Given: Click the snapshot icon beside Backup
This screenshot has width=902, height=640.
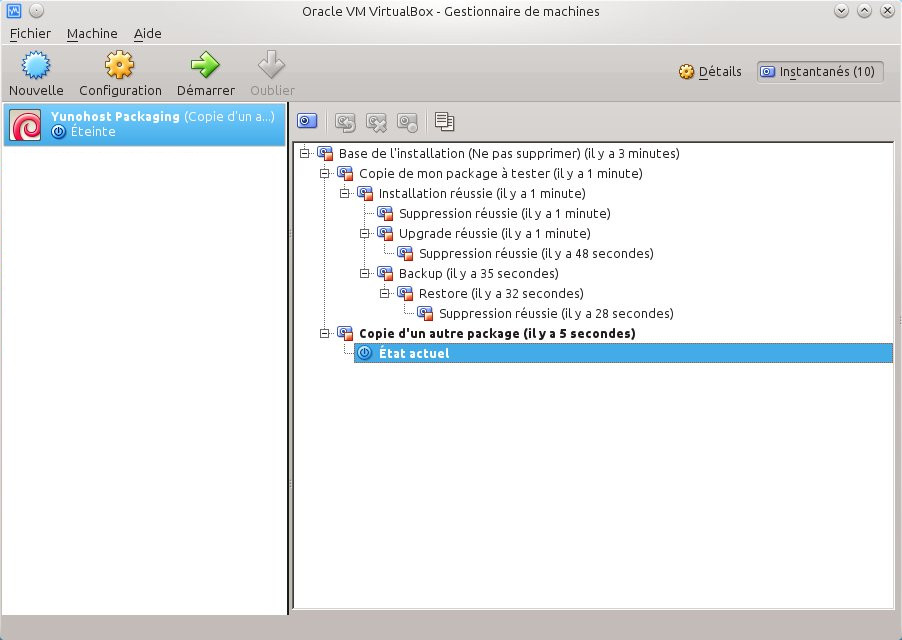Looking at the screenshot, I should 384,273.
